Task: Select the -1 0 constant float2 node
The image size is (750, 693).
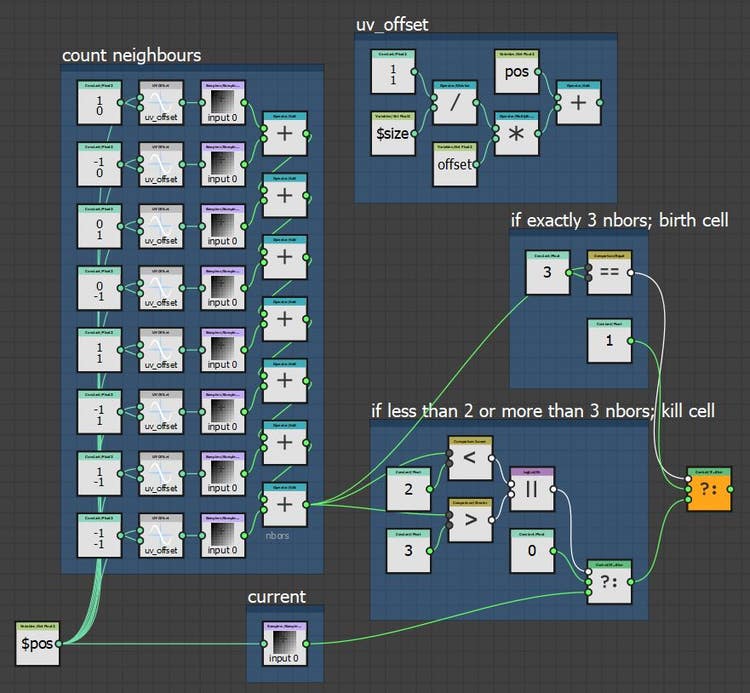Action: [99, 164]
